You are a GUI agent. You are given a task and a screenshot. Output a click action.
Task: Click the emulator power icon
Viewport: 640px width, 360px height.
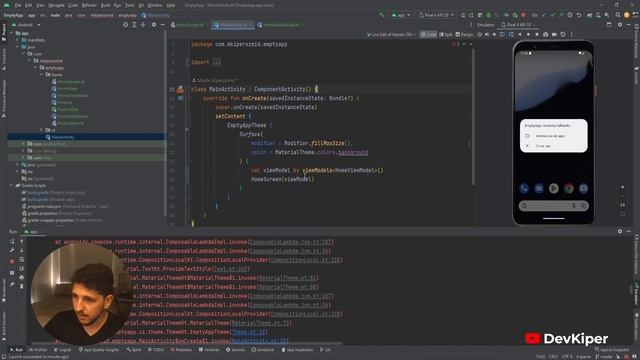point(480,35)
